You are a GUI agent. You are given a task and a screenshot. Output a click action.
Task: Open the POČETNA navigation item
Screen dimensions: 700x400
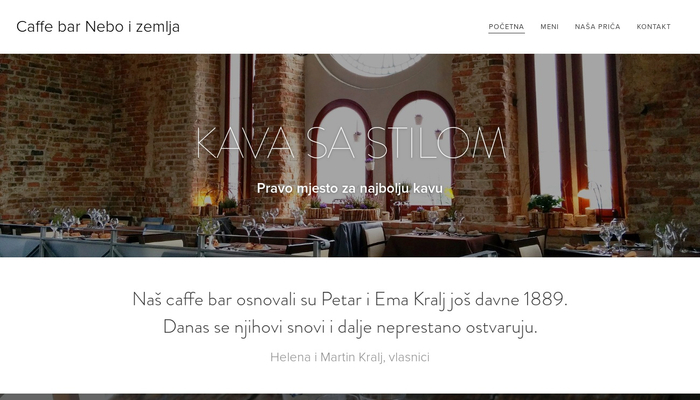pos(506,27)
